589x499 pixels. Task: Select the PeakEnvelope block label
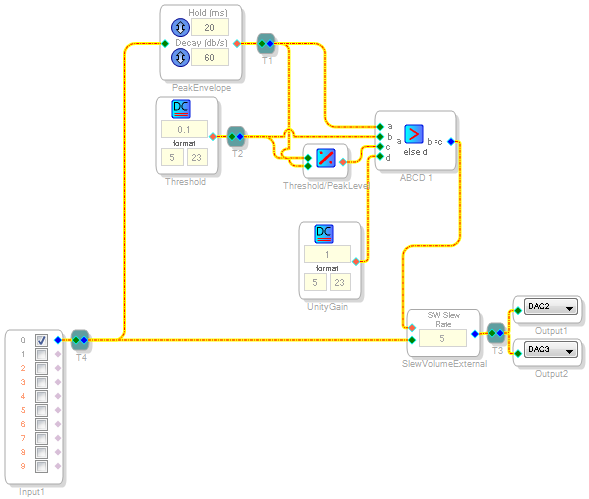[x=201, y=88]
